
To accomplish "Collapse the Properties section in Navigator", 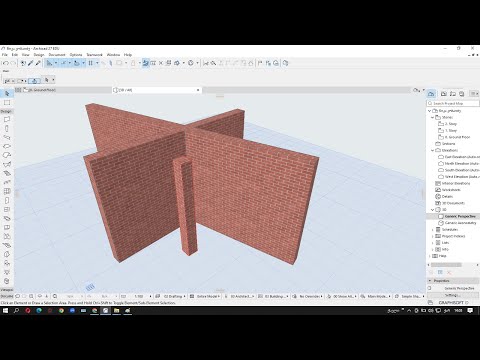I will [x=430, y=281].
